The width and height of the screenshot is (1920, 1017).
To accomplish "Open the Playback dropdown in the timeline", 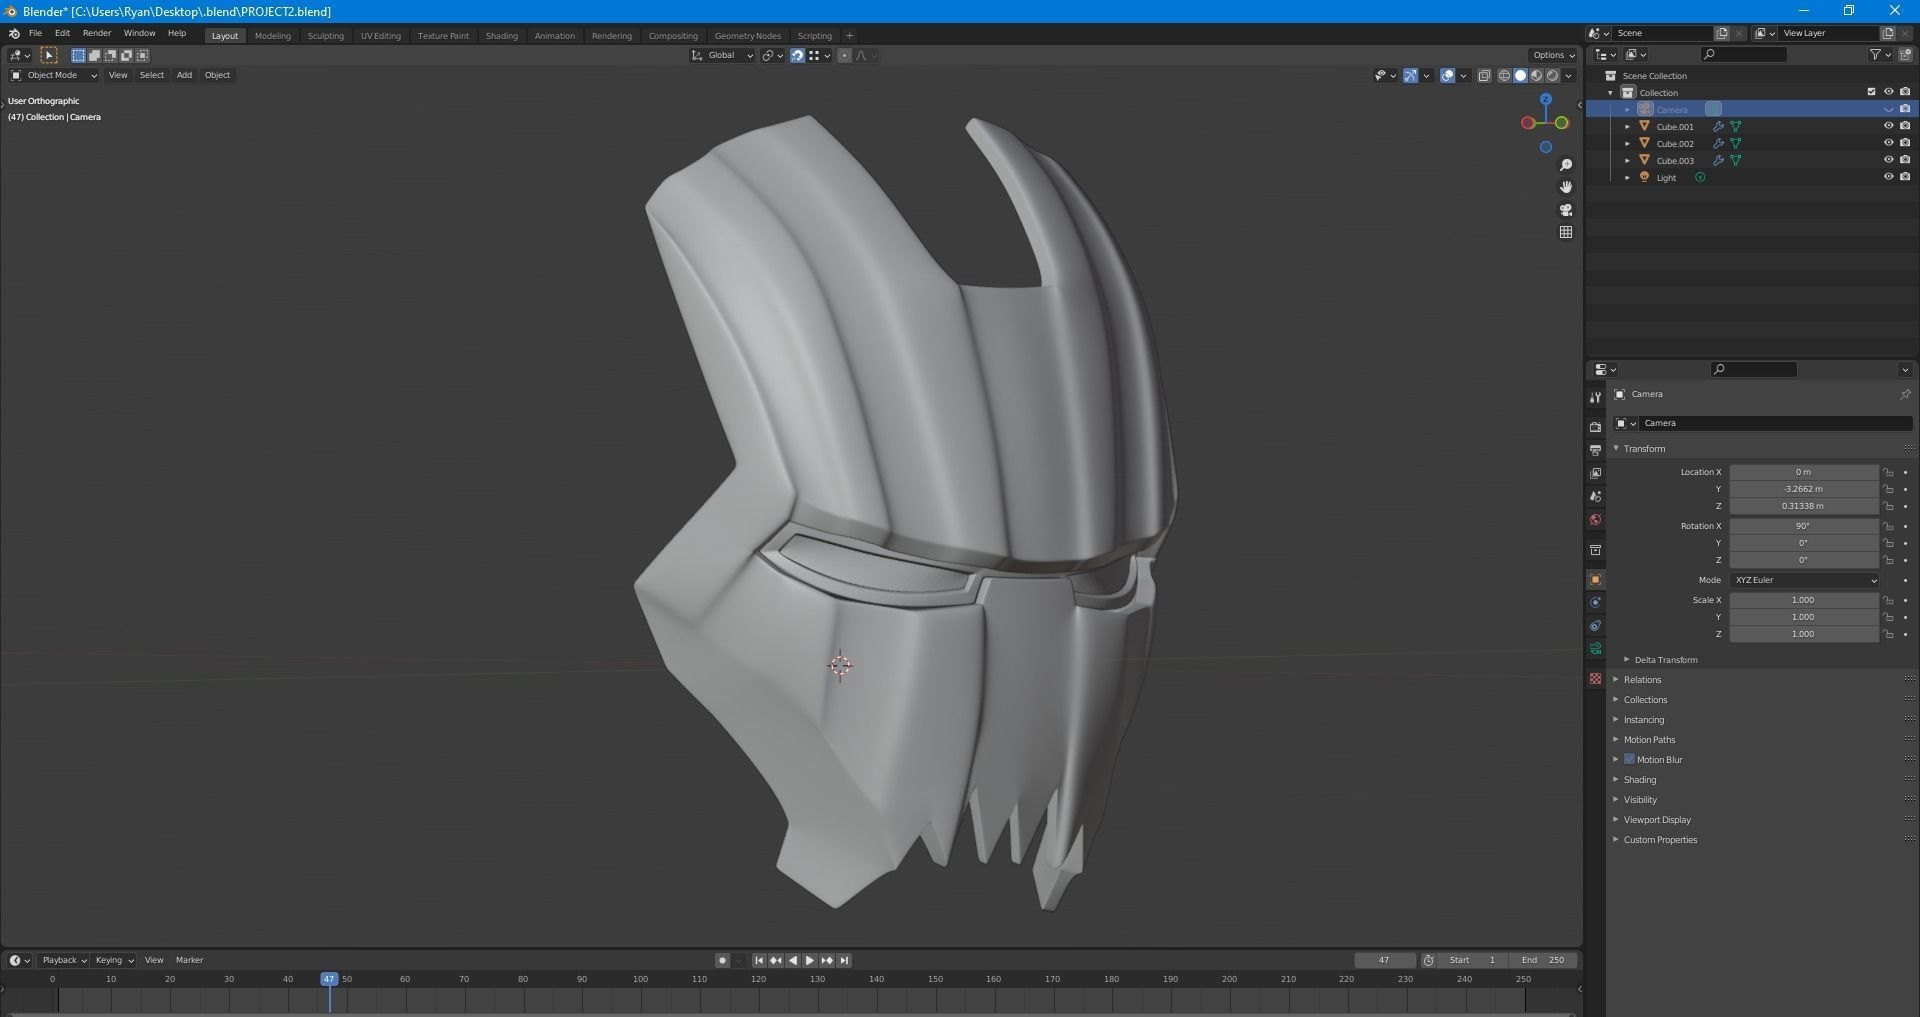I will pos(64,960).
